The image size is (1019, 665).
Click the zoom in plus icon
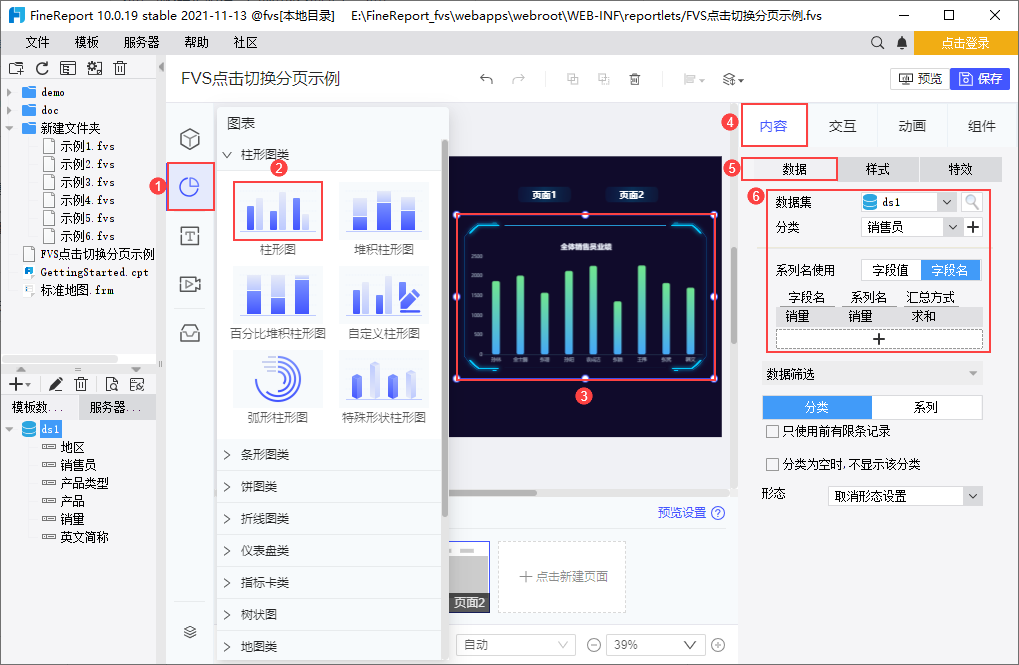[x=718, y=645]
